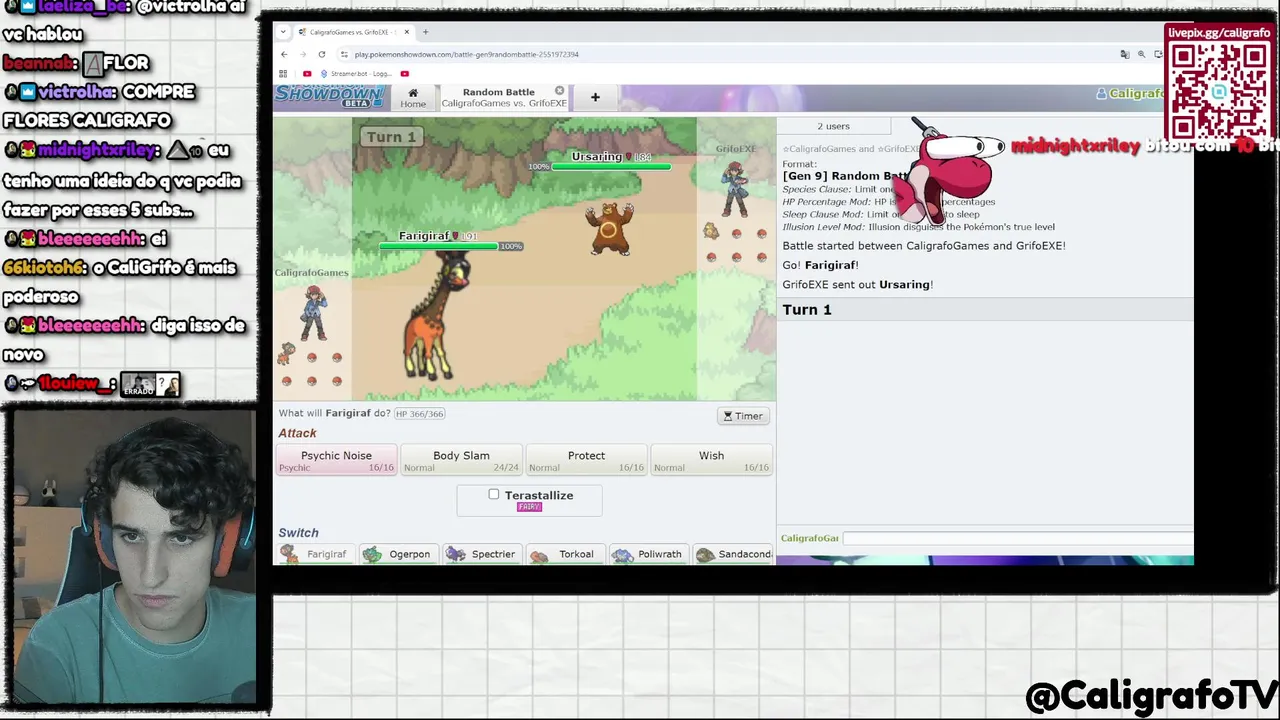The image size is (1280, 720).
Task: Close the CaligrafoGames vs. GrifoEXE browser tab
Action: [408, 32]
